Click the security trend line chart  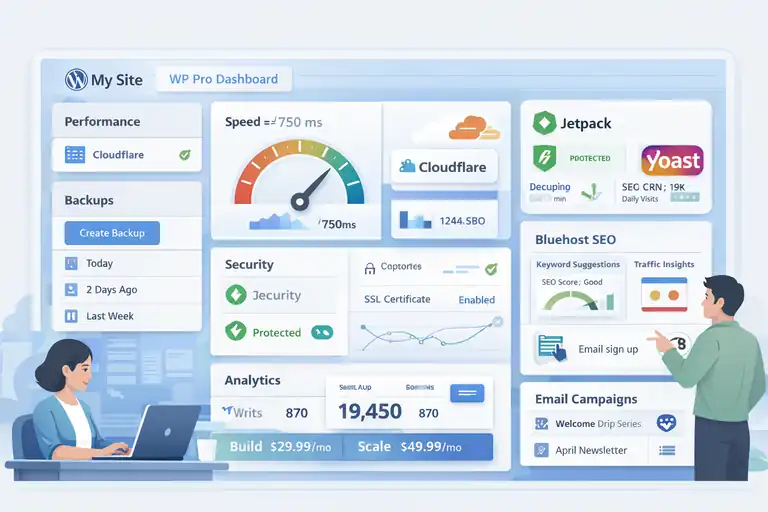(x=432, y=335)
